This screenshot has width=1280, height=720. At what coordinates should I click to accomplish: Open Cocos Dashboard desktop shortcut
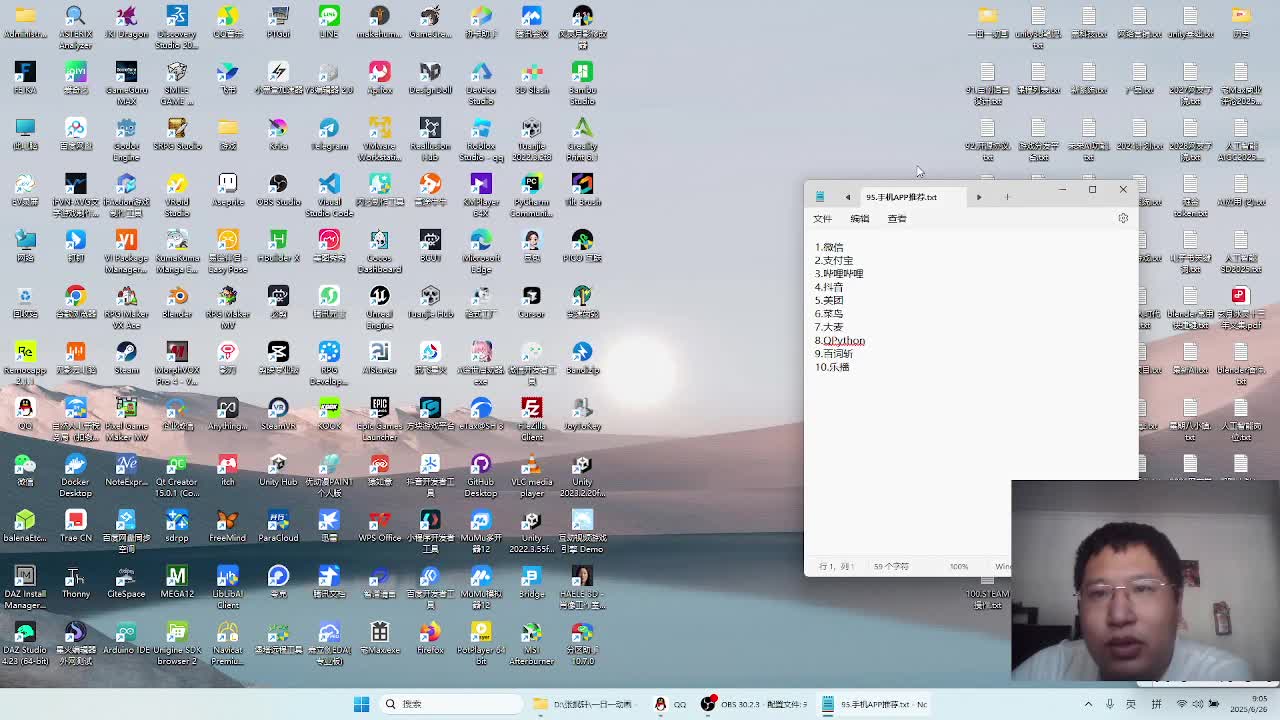pos(379,251)
